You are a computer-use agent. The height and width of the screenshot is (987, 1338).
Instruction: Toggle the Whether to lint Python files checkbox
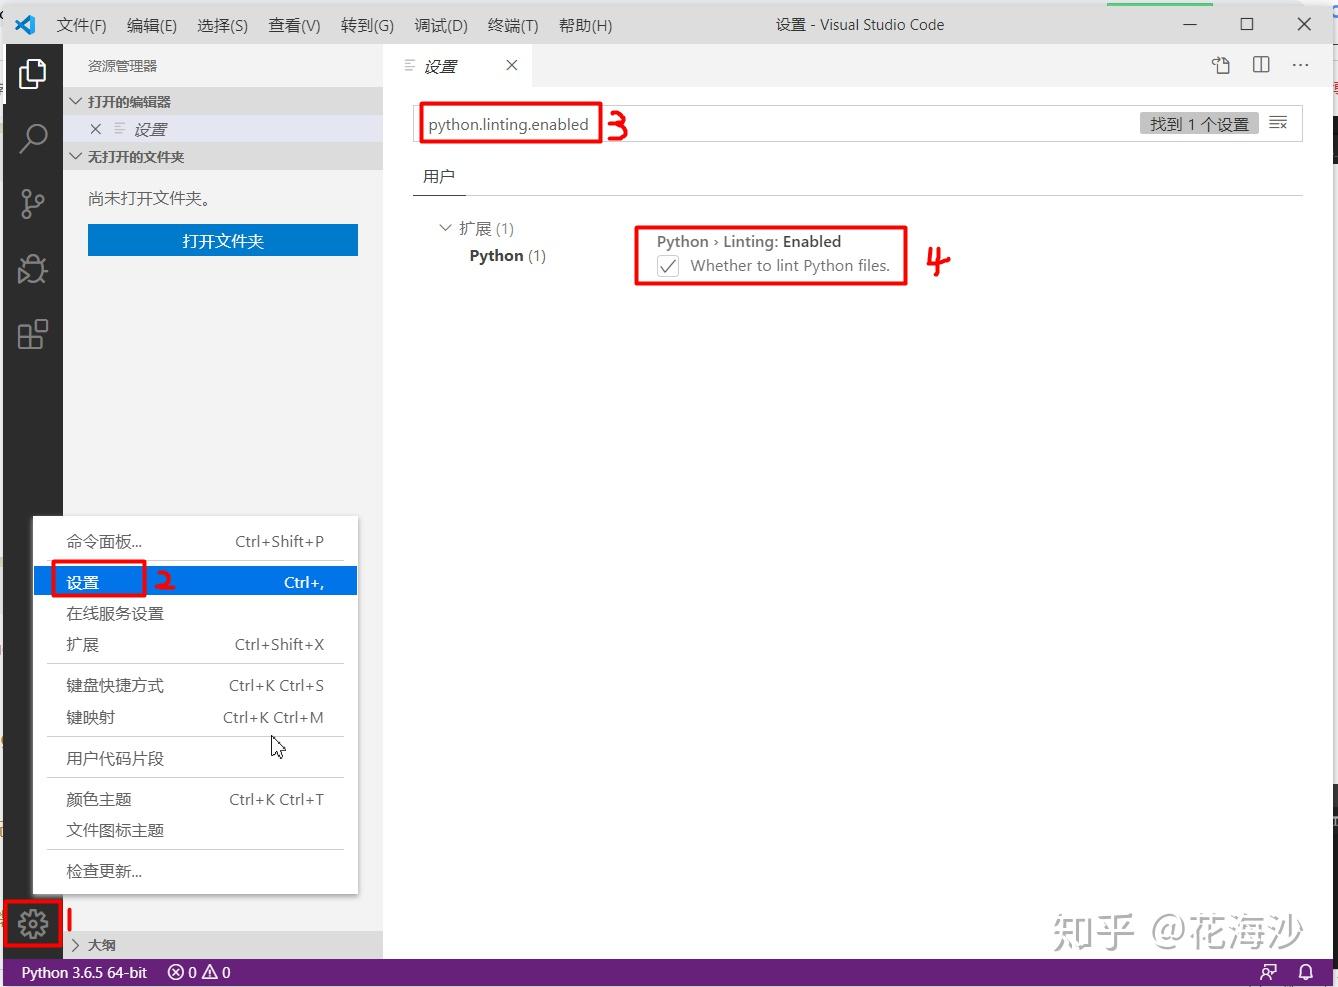pos(667,265)
